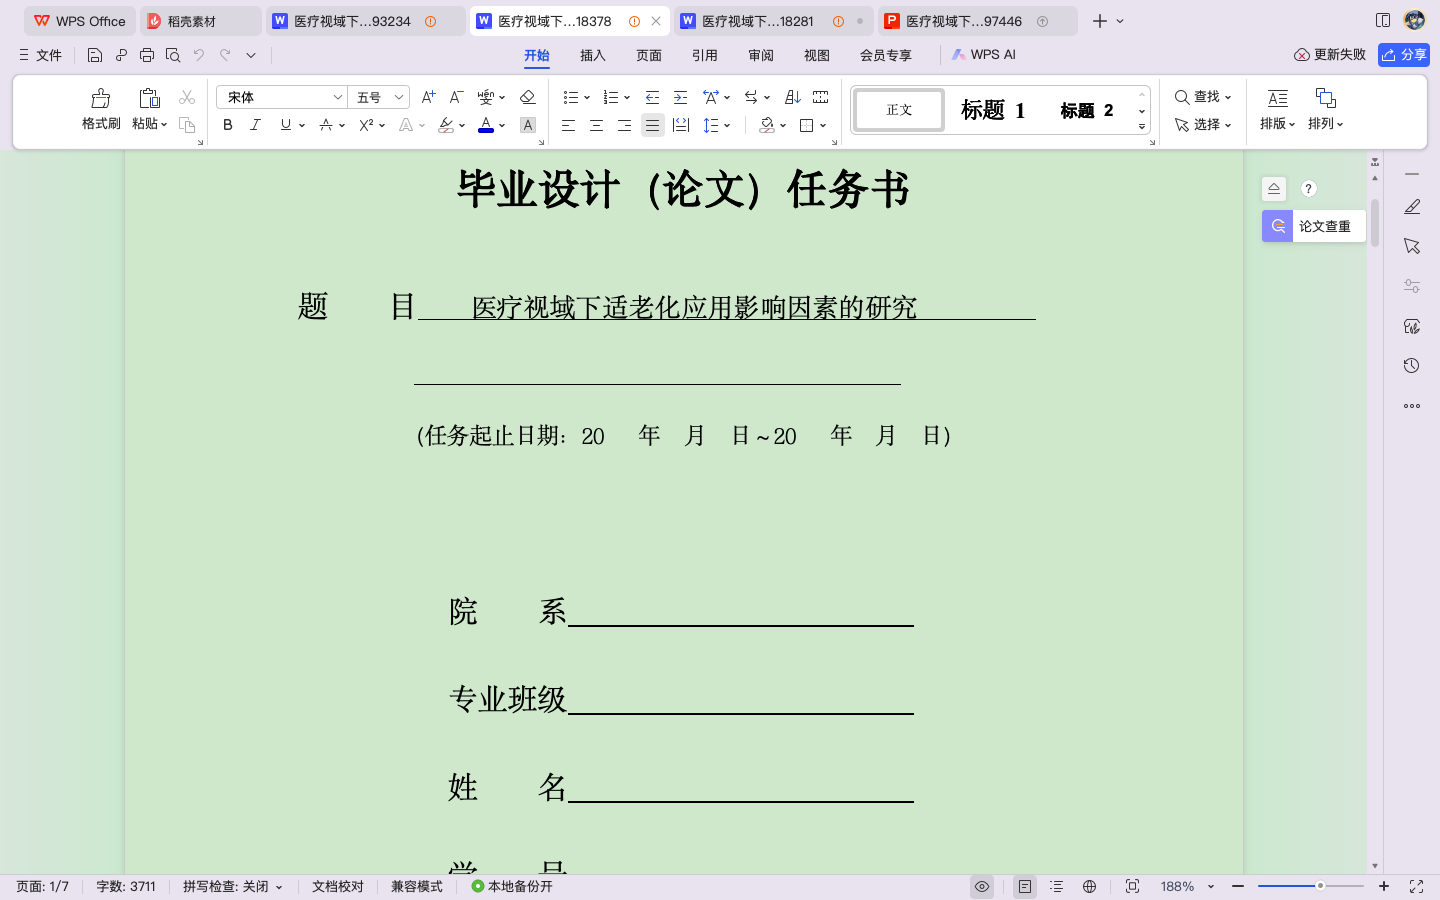Toggle italic formatting
This screenshot has width=1440, height=900.
coord(255,125)
